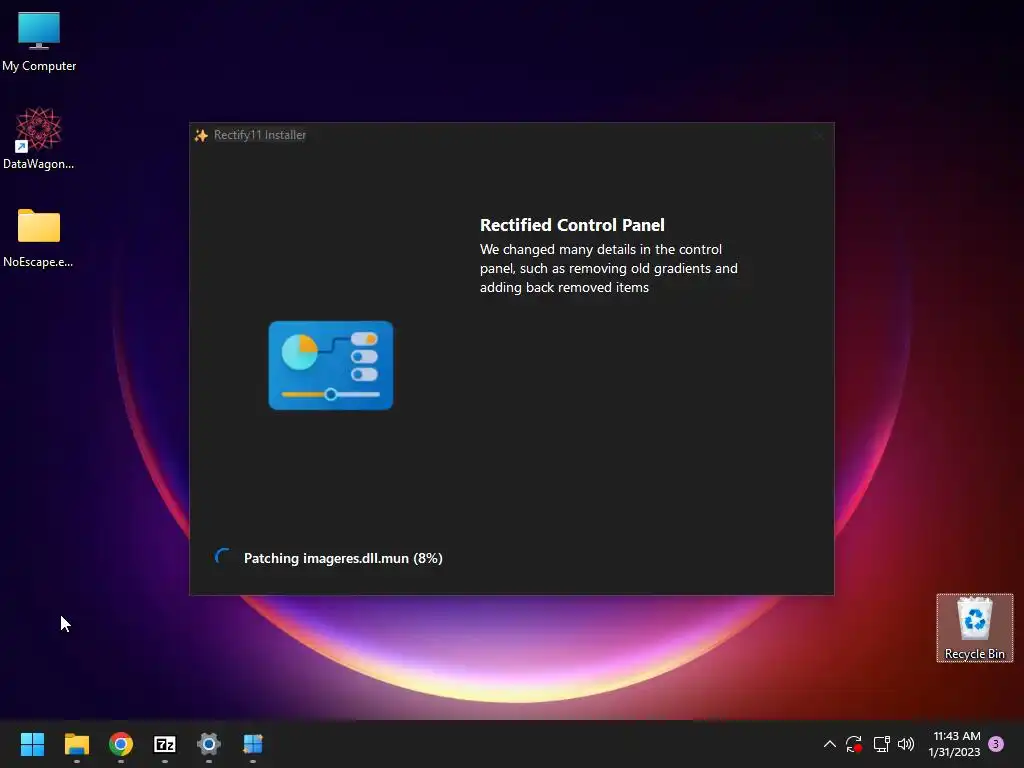
Task: Click the Rectified Control Panel heading
Action: 572,225
